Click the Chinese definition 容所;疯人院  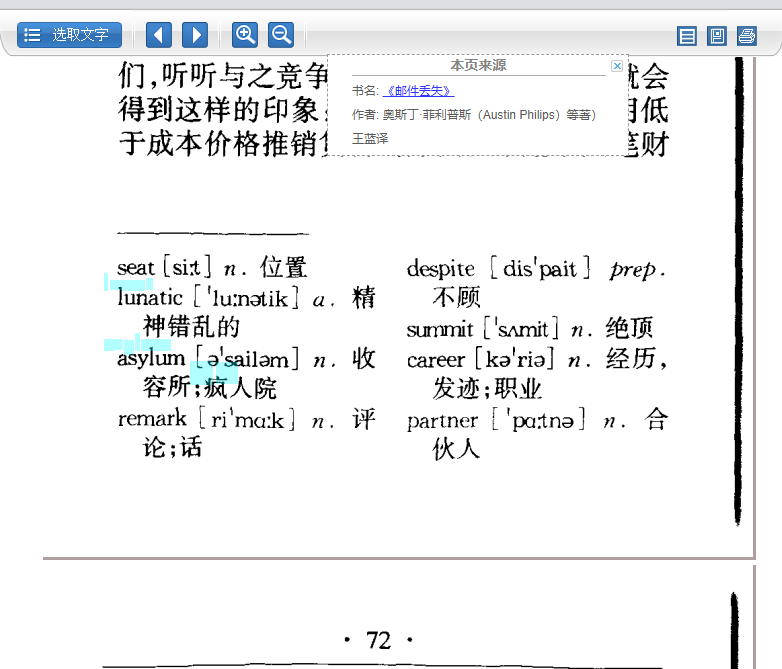(x=209, y=388)
